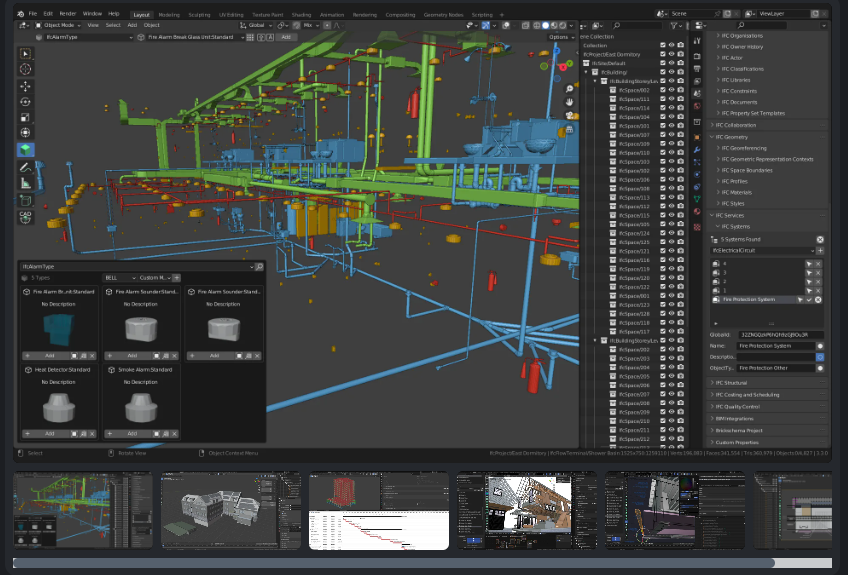Toggle camera view in the viewport
This screenshot has height=575, width=848.
[569, 116]
